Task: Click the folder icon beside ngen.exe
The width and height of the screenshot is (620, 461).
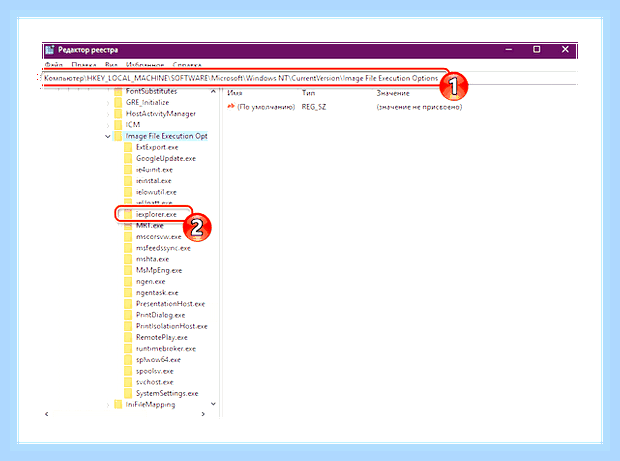Action: pos(128,282)
